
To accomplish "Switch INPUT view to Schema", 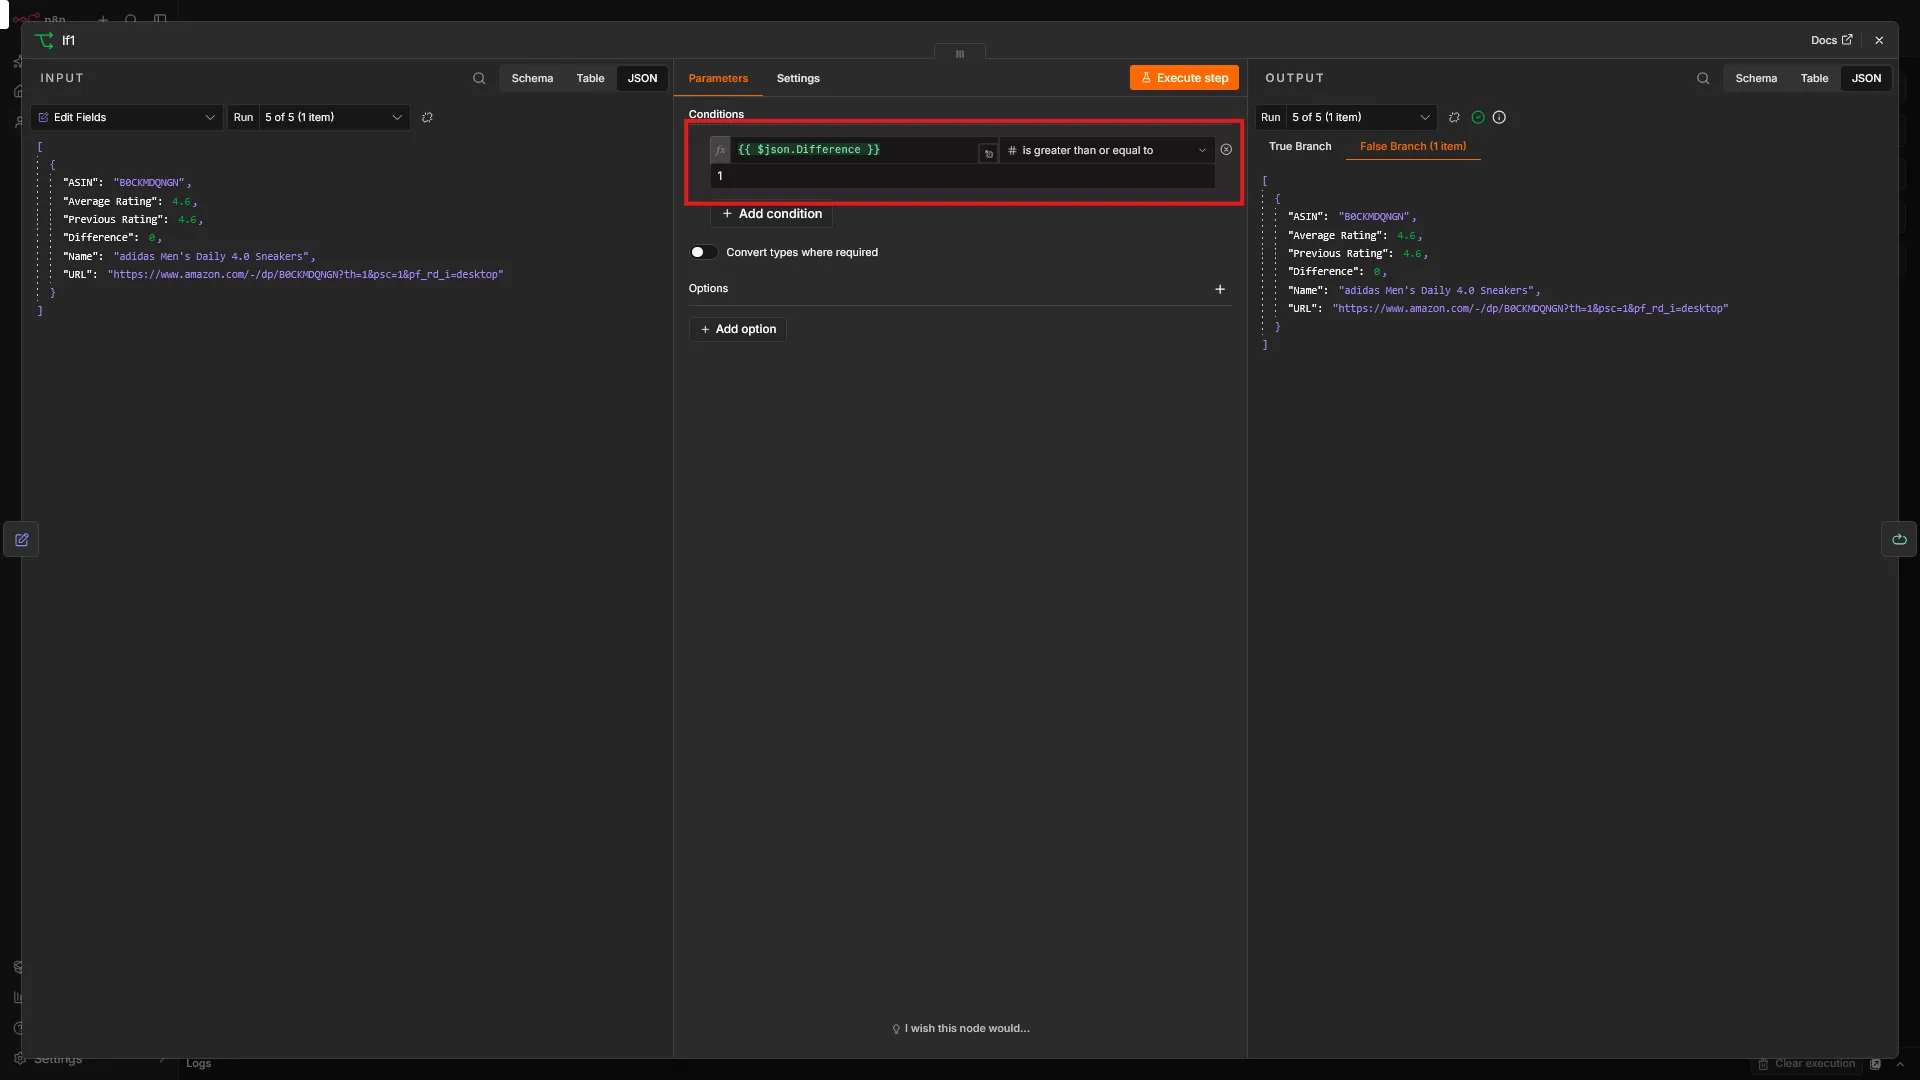I will click(532, 78).
